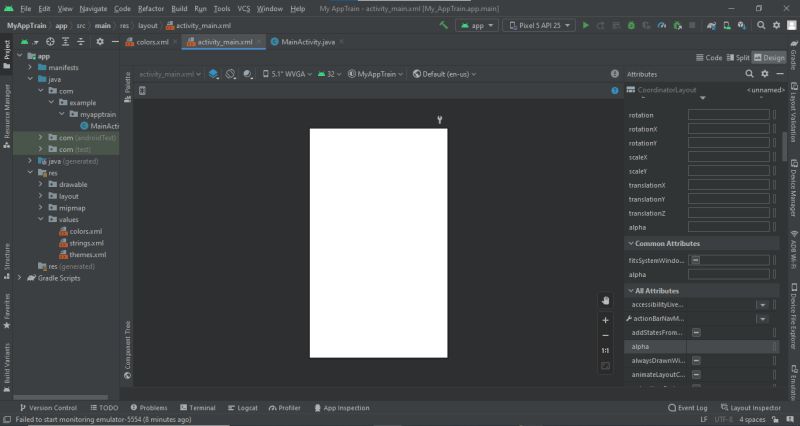Click Collapse All in Project panel toolbar
The image size is (800, 426).
coord(81,42)
